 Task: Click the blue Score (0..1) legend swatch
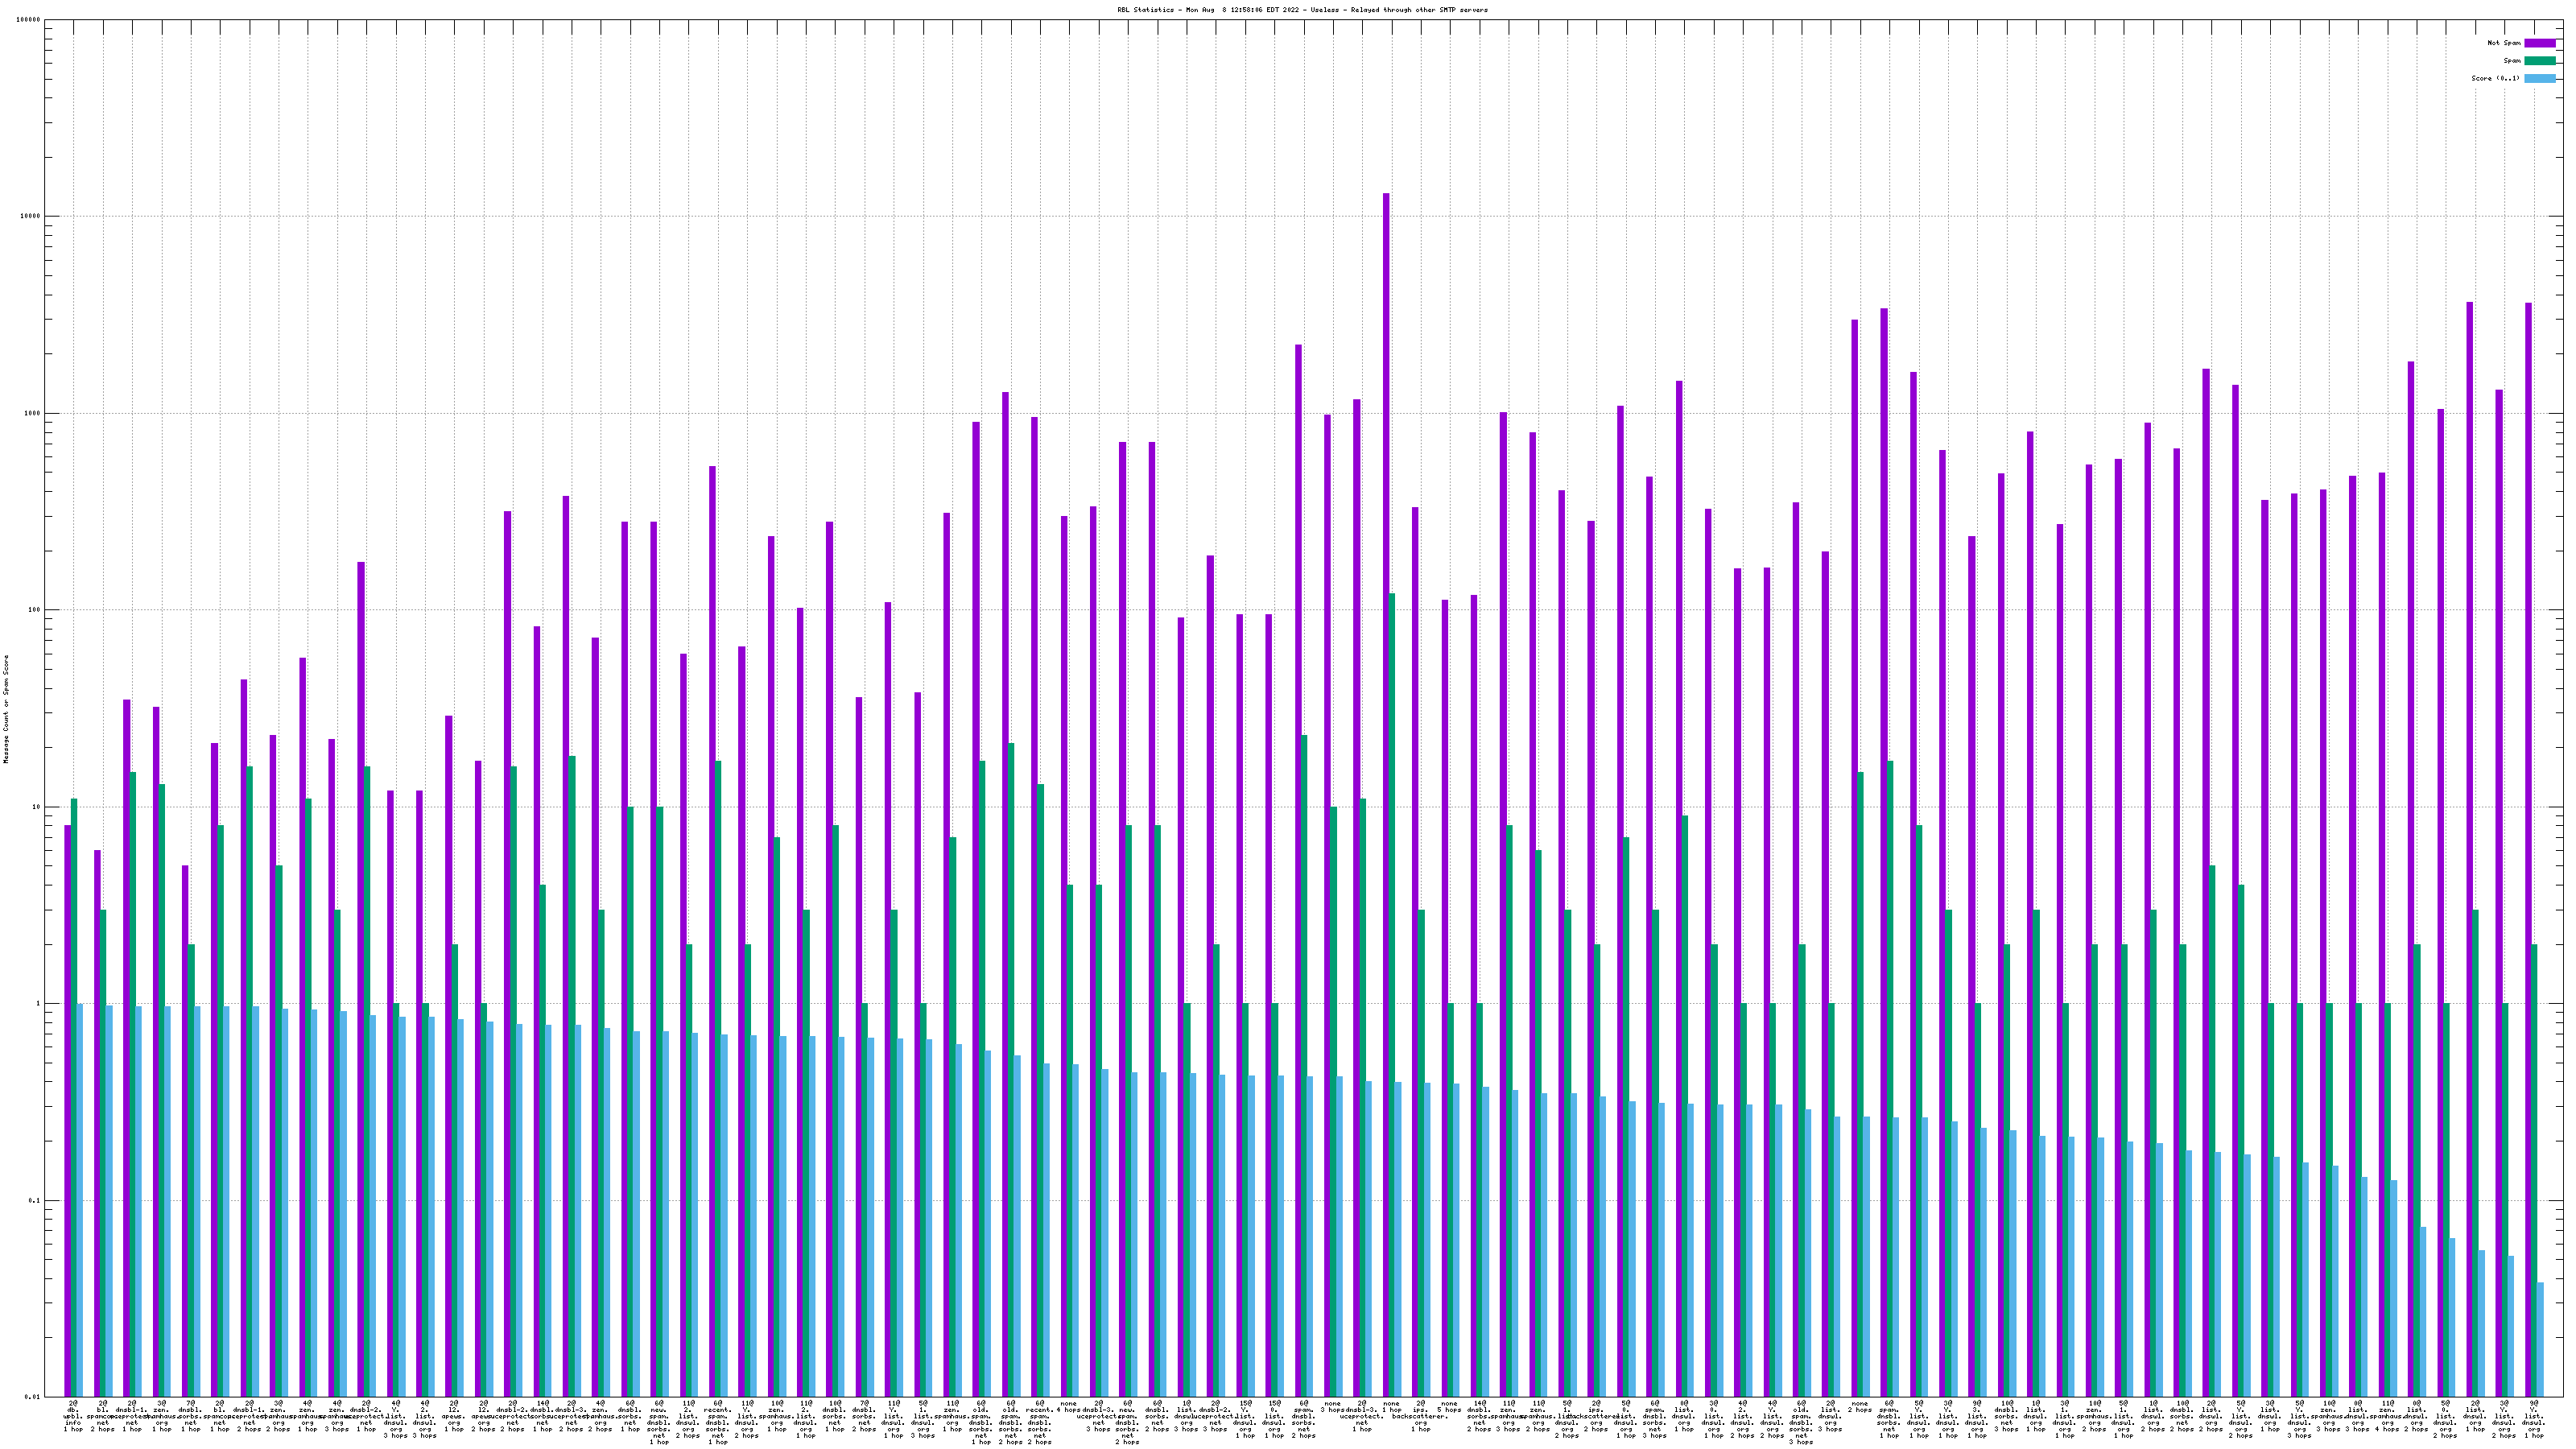point(2540,78)
